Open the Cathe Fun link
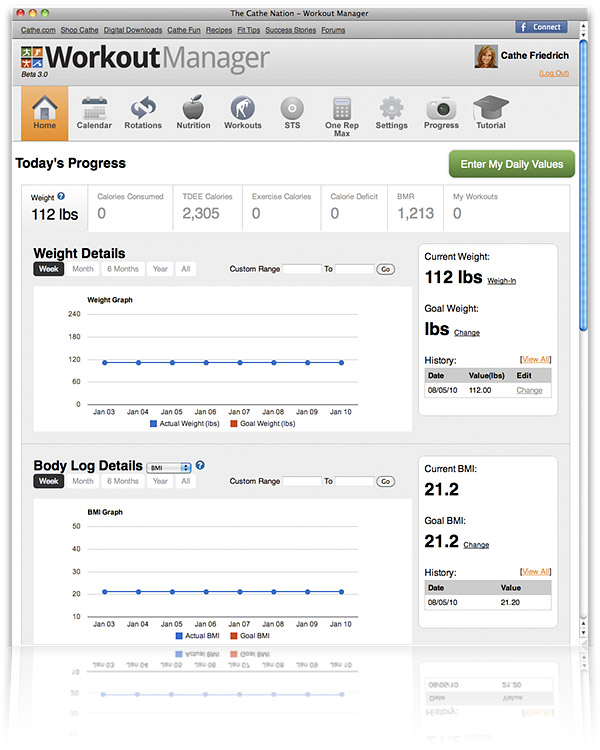This screenshot has height=750, width=600. coord(184,30)
